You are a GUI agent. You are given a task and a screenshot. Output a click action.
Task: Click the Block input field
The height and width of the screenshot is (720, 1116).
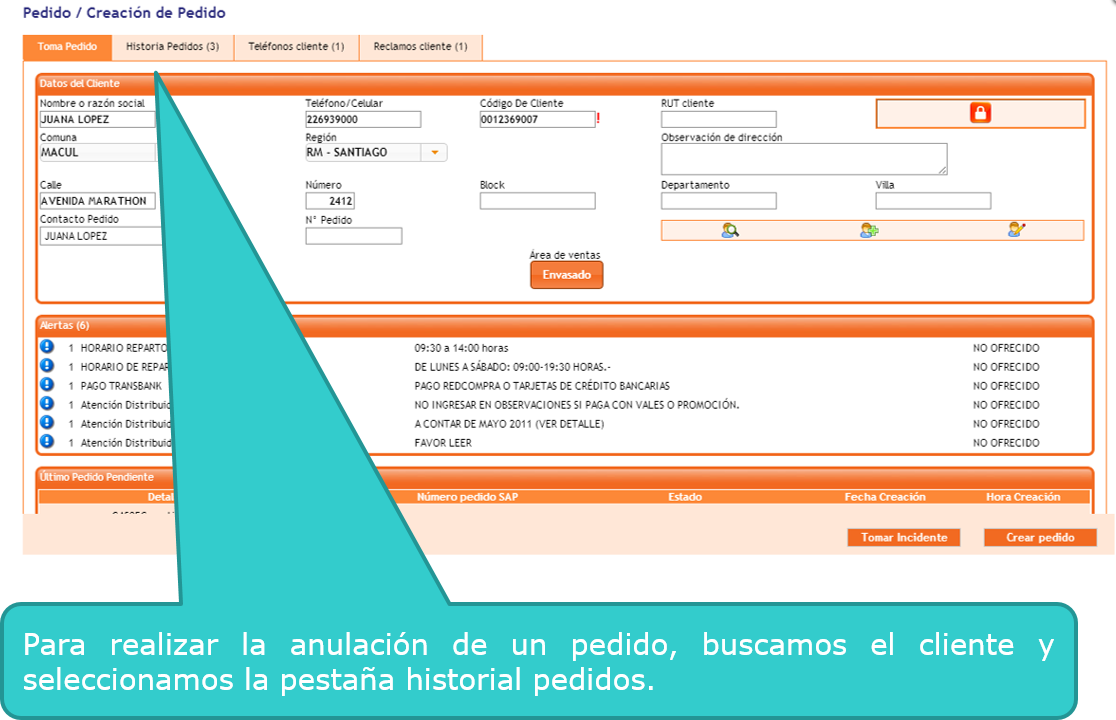click(537, 201)
